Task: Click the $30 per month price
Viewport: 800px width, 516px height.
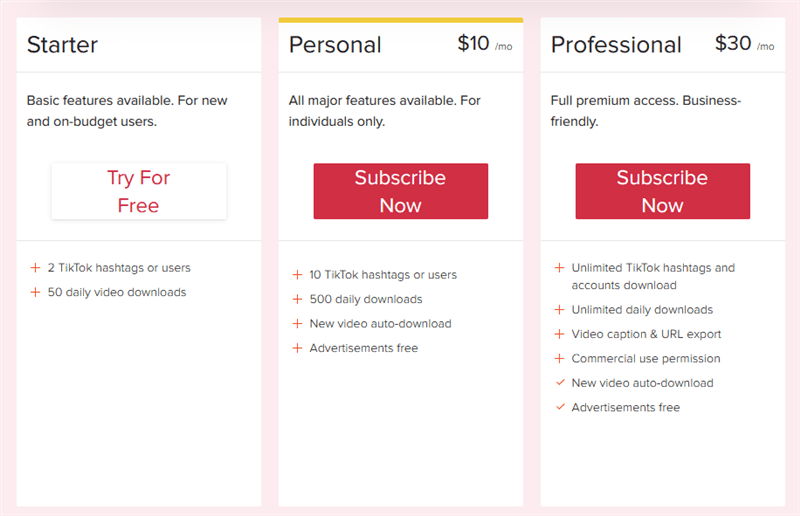Action: (744, 44)
